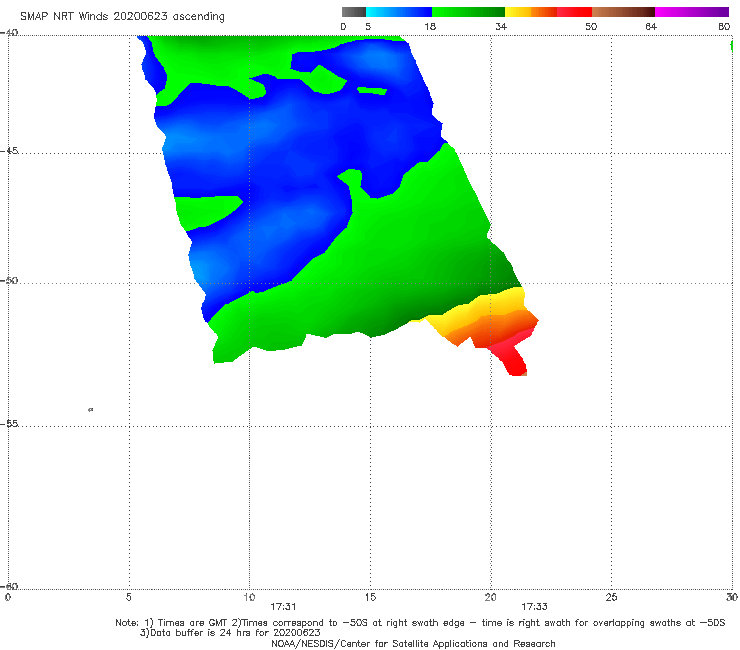Click the red segment of the color bar
Image resolution: width=740 pixels, height=650 pixels.
[574, 12]
